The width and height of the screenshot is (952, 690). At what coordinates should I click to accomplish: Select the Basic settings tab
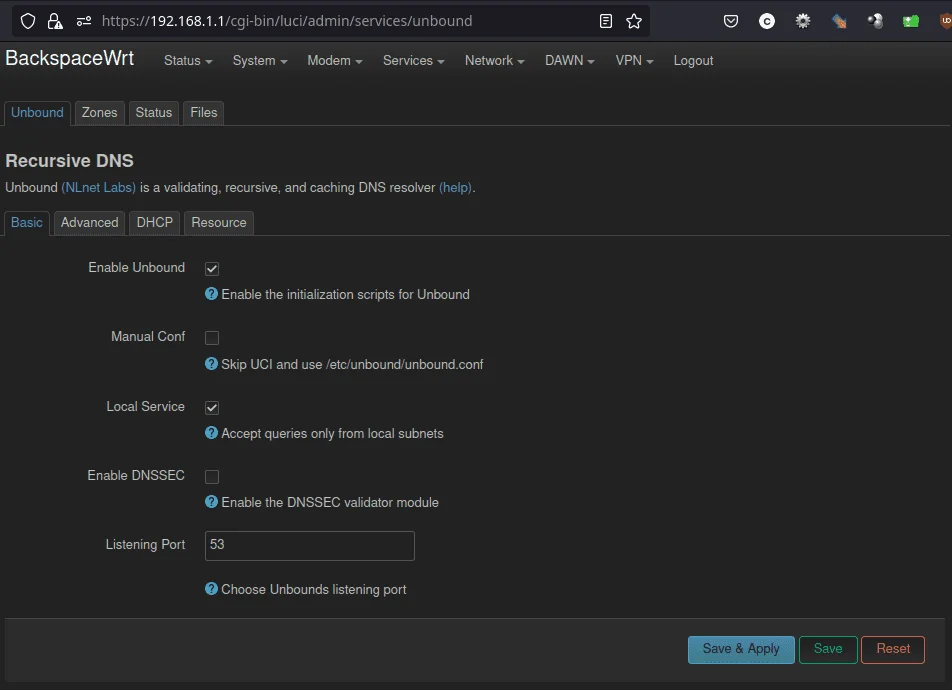(27, 223)
